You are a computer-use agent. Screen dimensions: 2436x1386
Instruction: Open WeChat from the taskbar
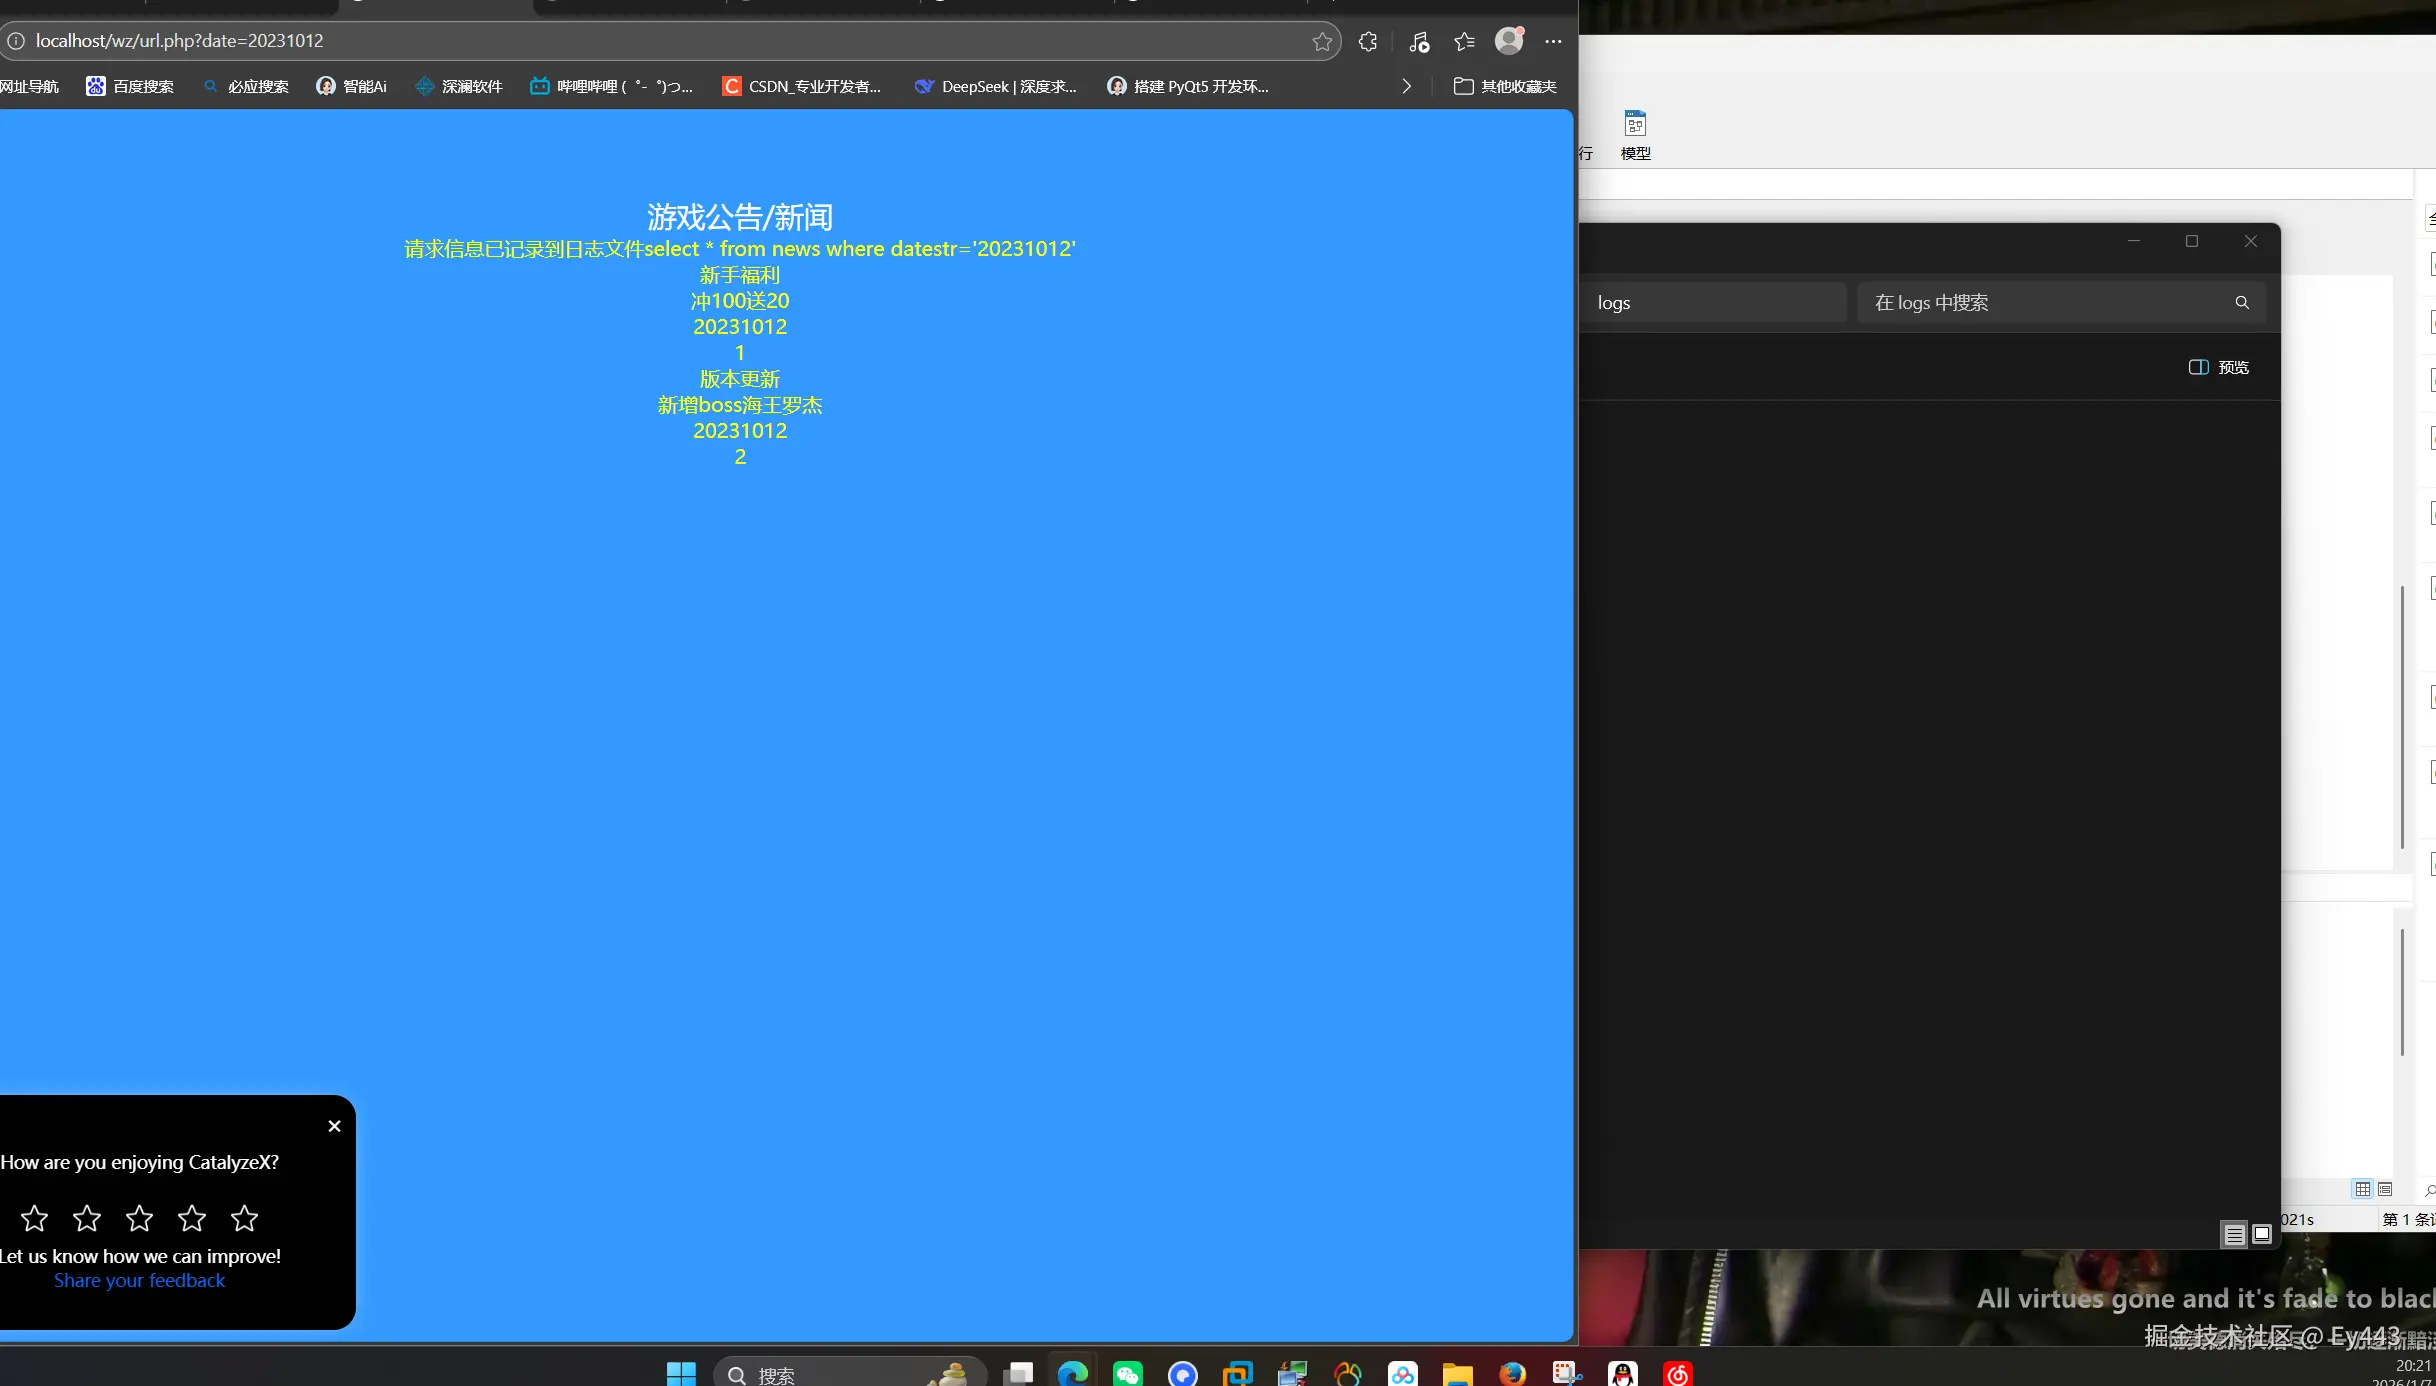click(1127, 1374)
